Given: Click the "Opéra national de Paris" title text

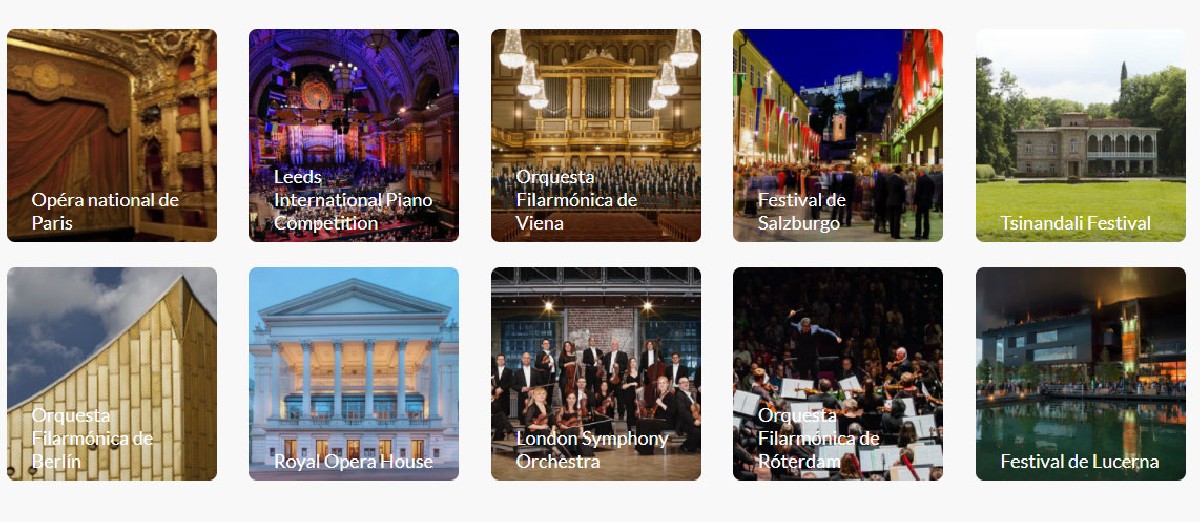Looking at the screenshot, I should click(x=105, y=211).
